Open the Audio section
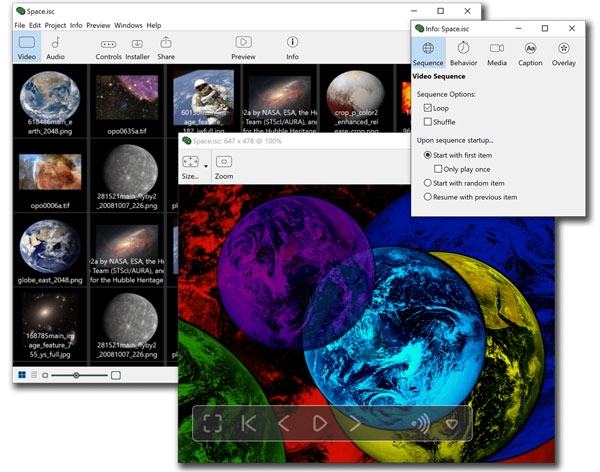The image size is (600, 472). 55,47
